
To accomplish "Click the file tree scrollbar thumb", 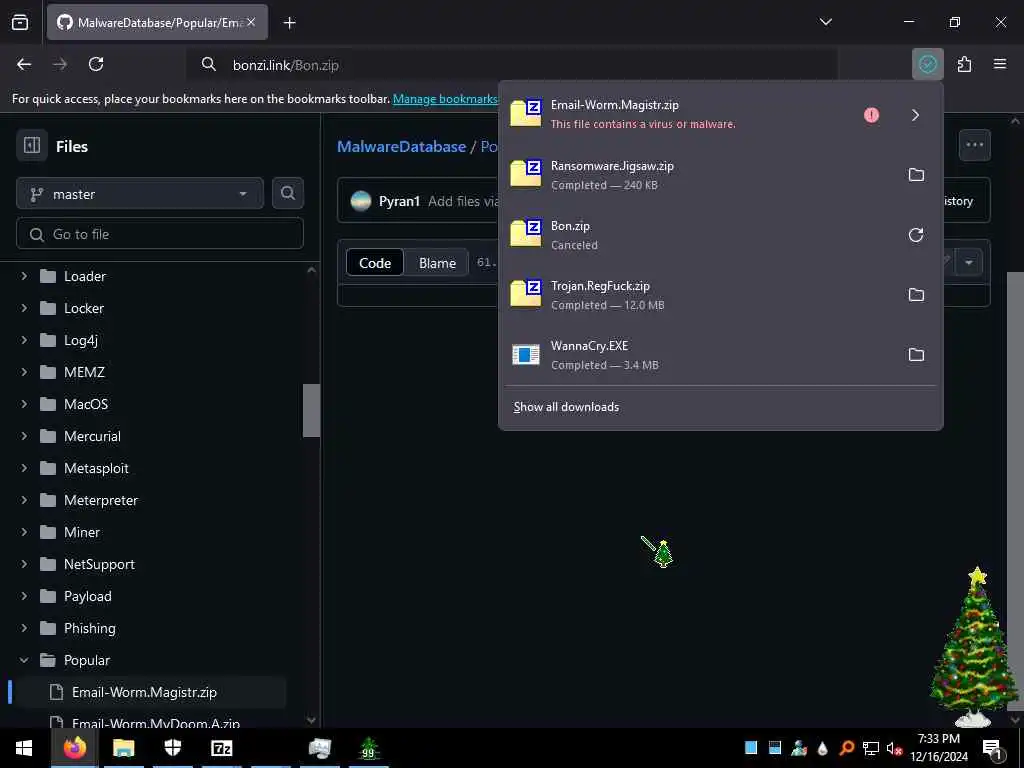I will tap(312, 410).
